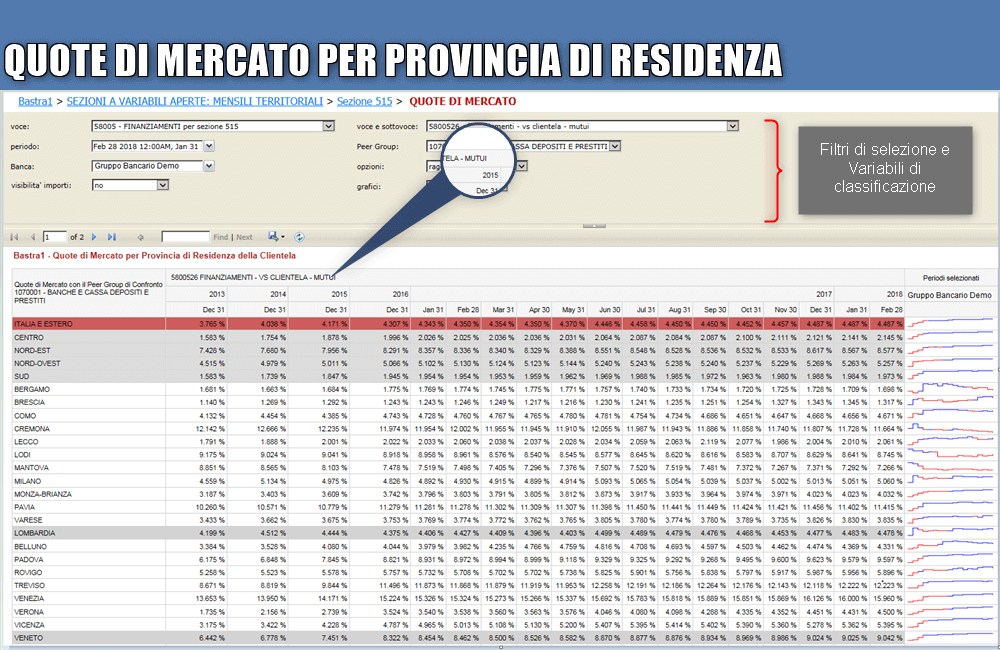Click the current page number field
The height and width of the screenshot is (650, 1000).
pos(54,237)
